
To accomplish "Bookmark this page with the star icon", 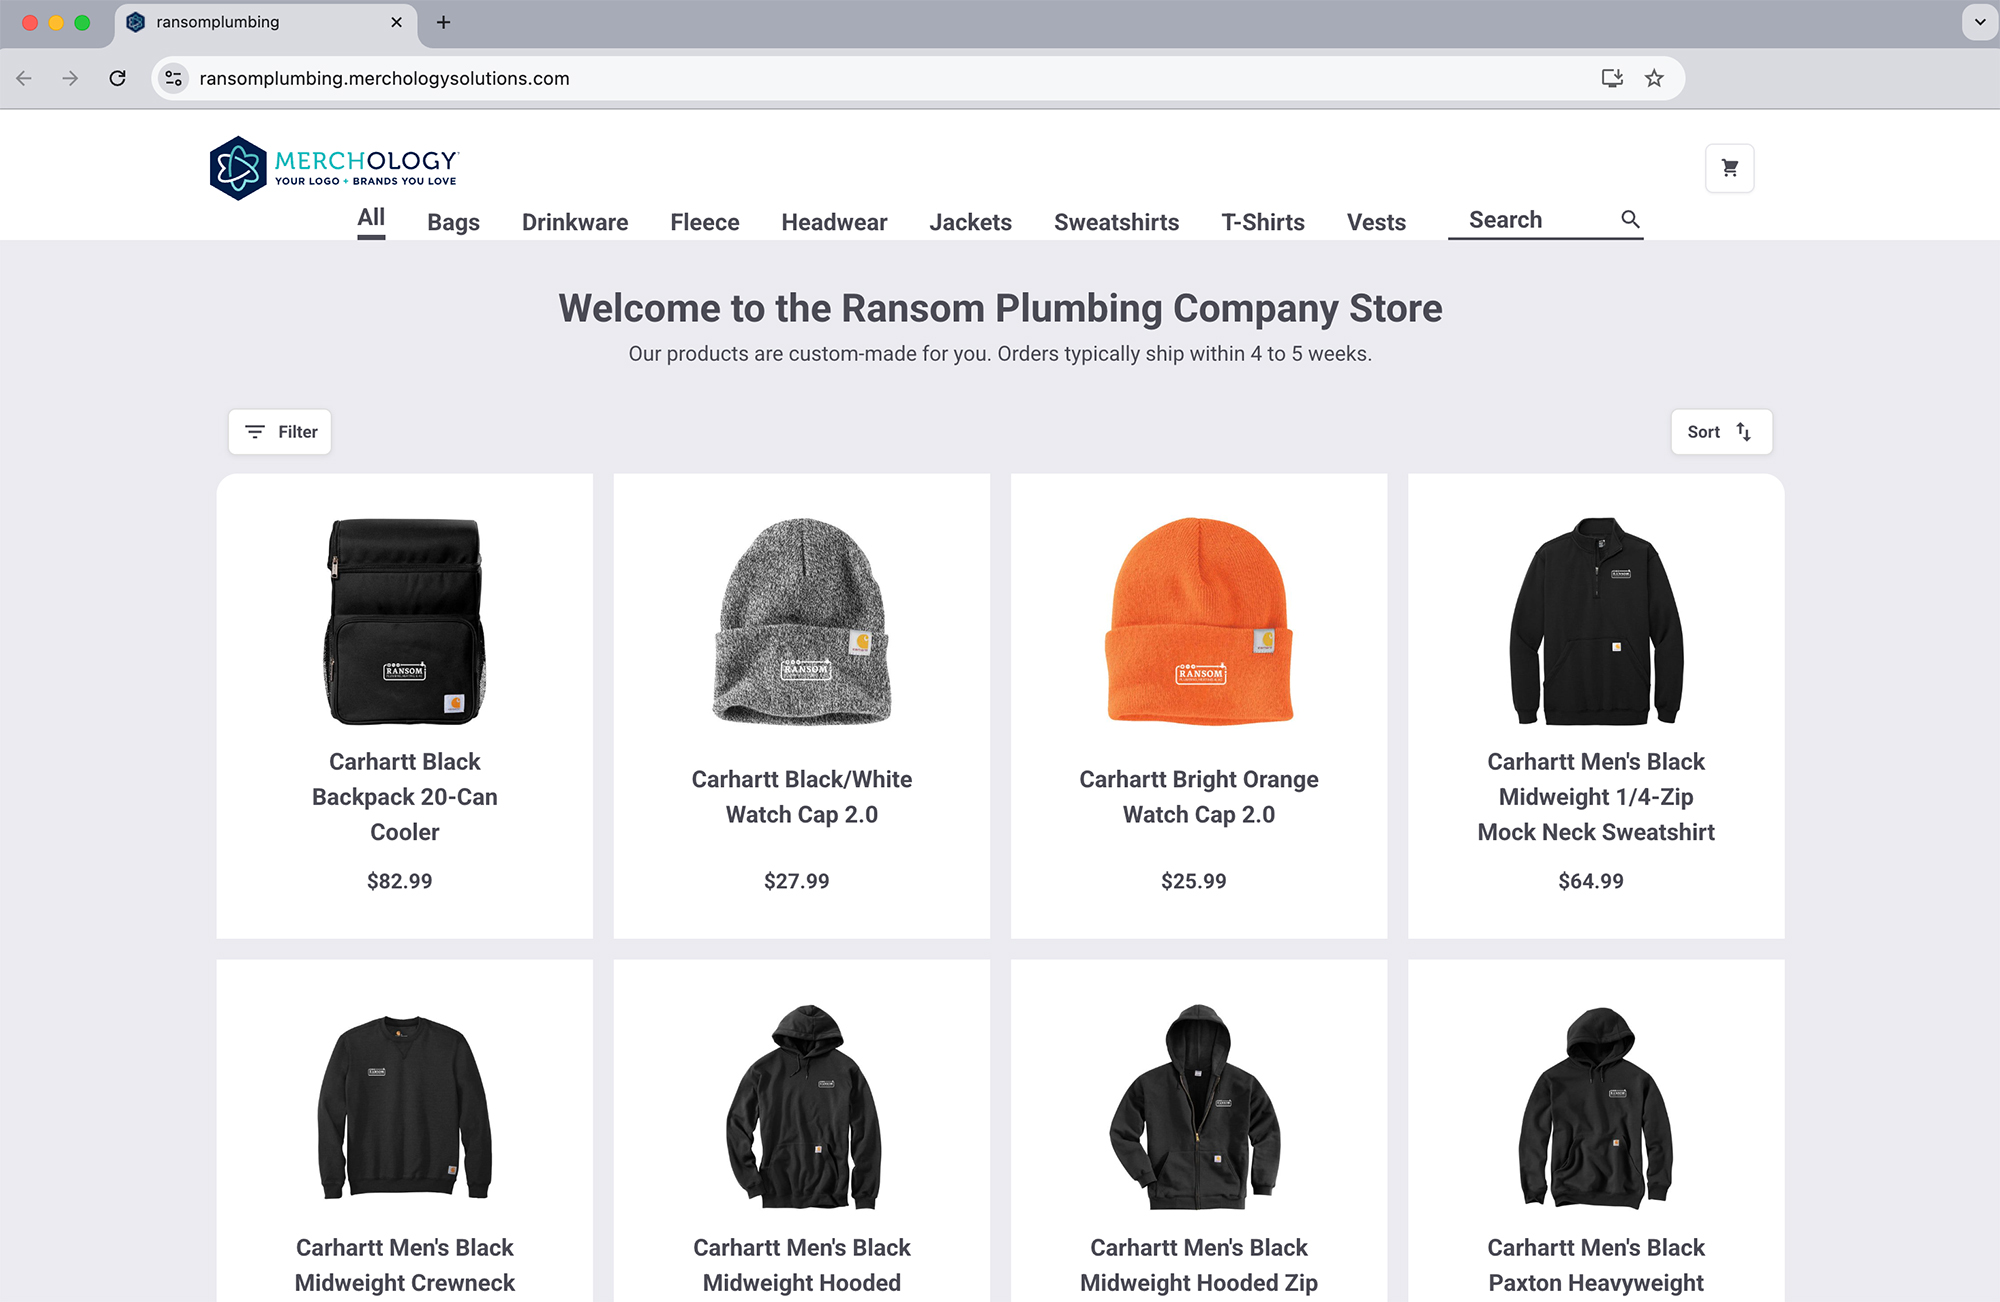I will click(1654, 78).
